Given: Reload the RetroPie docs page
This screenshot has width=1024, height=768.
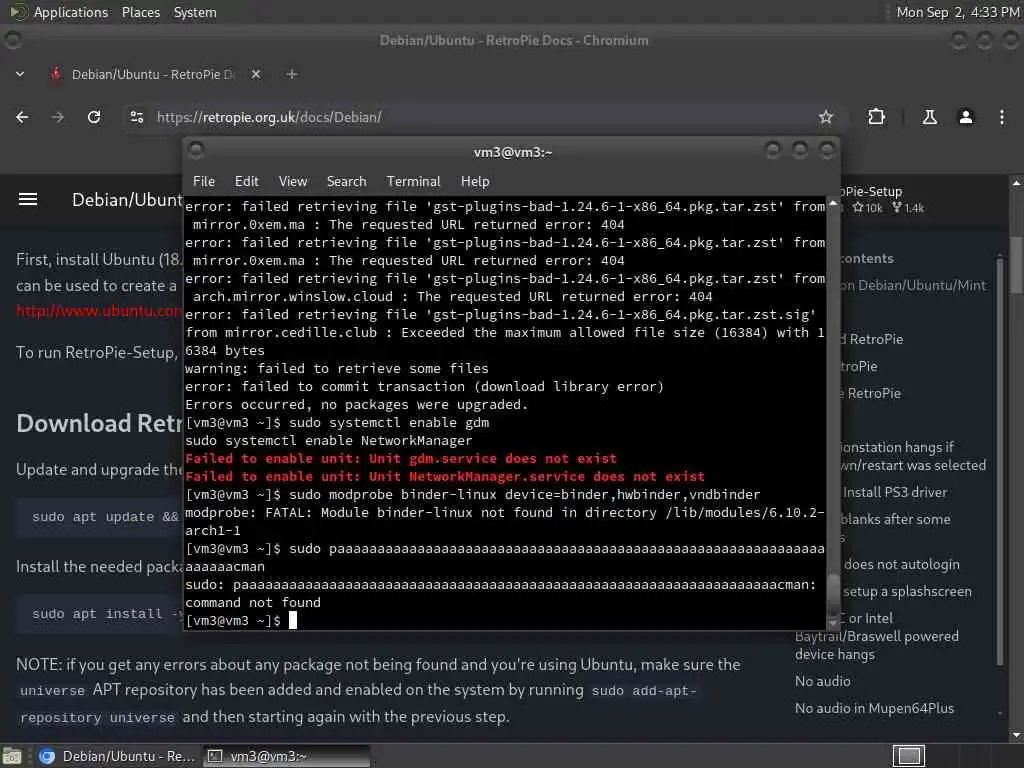Looking at the screenshot, I should tap(94, 117).
